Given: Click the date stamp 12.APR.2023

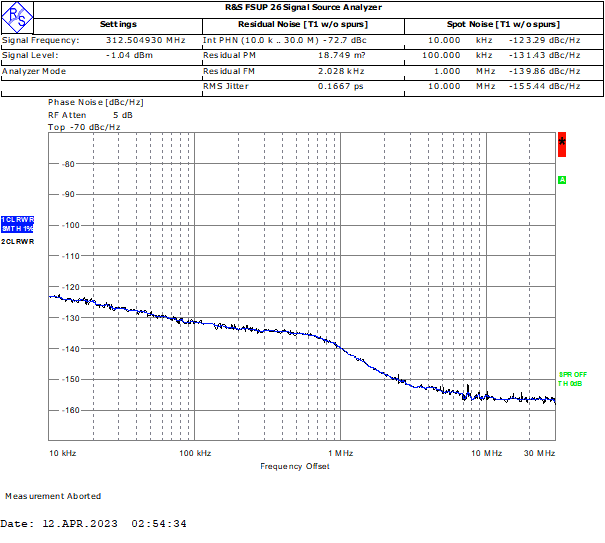Looking at the screenshot, I should pos(79,524).
